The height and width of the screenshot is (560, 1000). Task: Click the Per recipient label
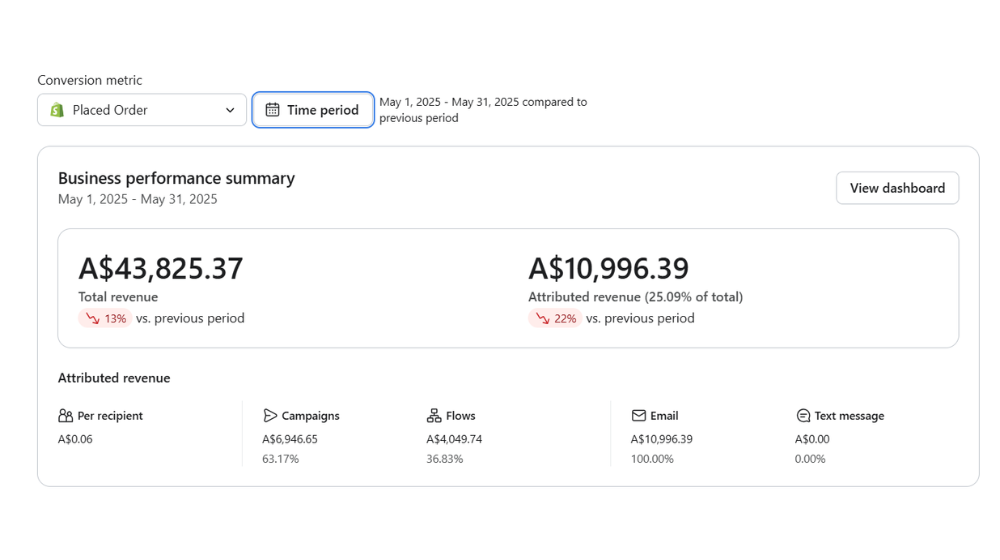point(110,416)
